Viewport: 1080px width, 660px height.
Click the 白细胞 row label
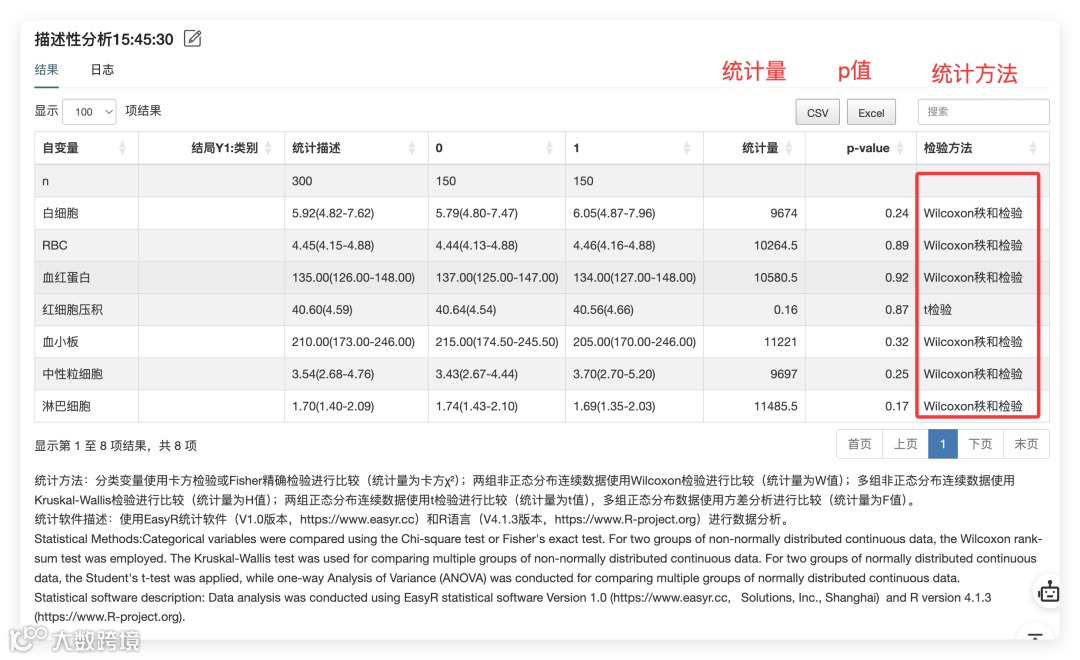(x=61, y=213)
